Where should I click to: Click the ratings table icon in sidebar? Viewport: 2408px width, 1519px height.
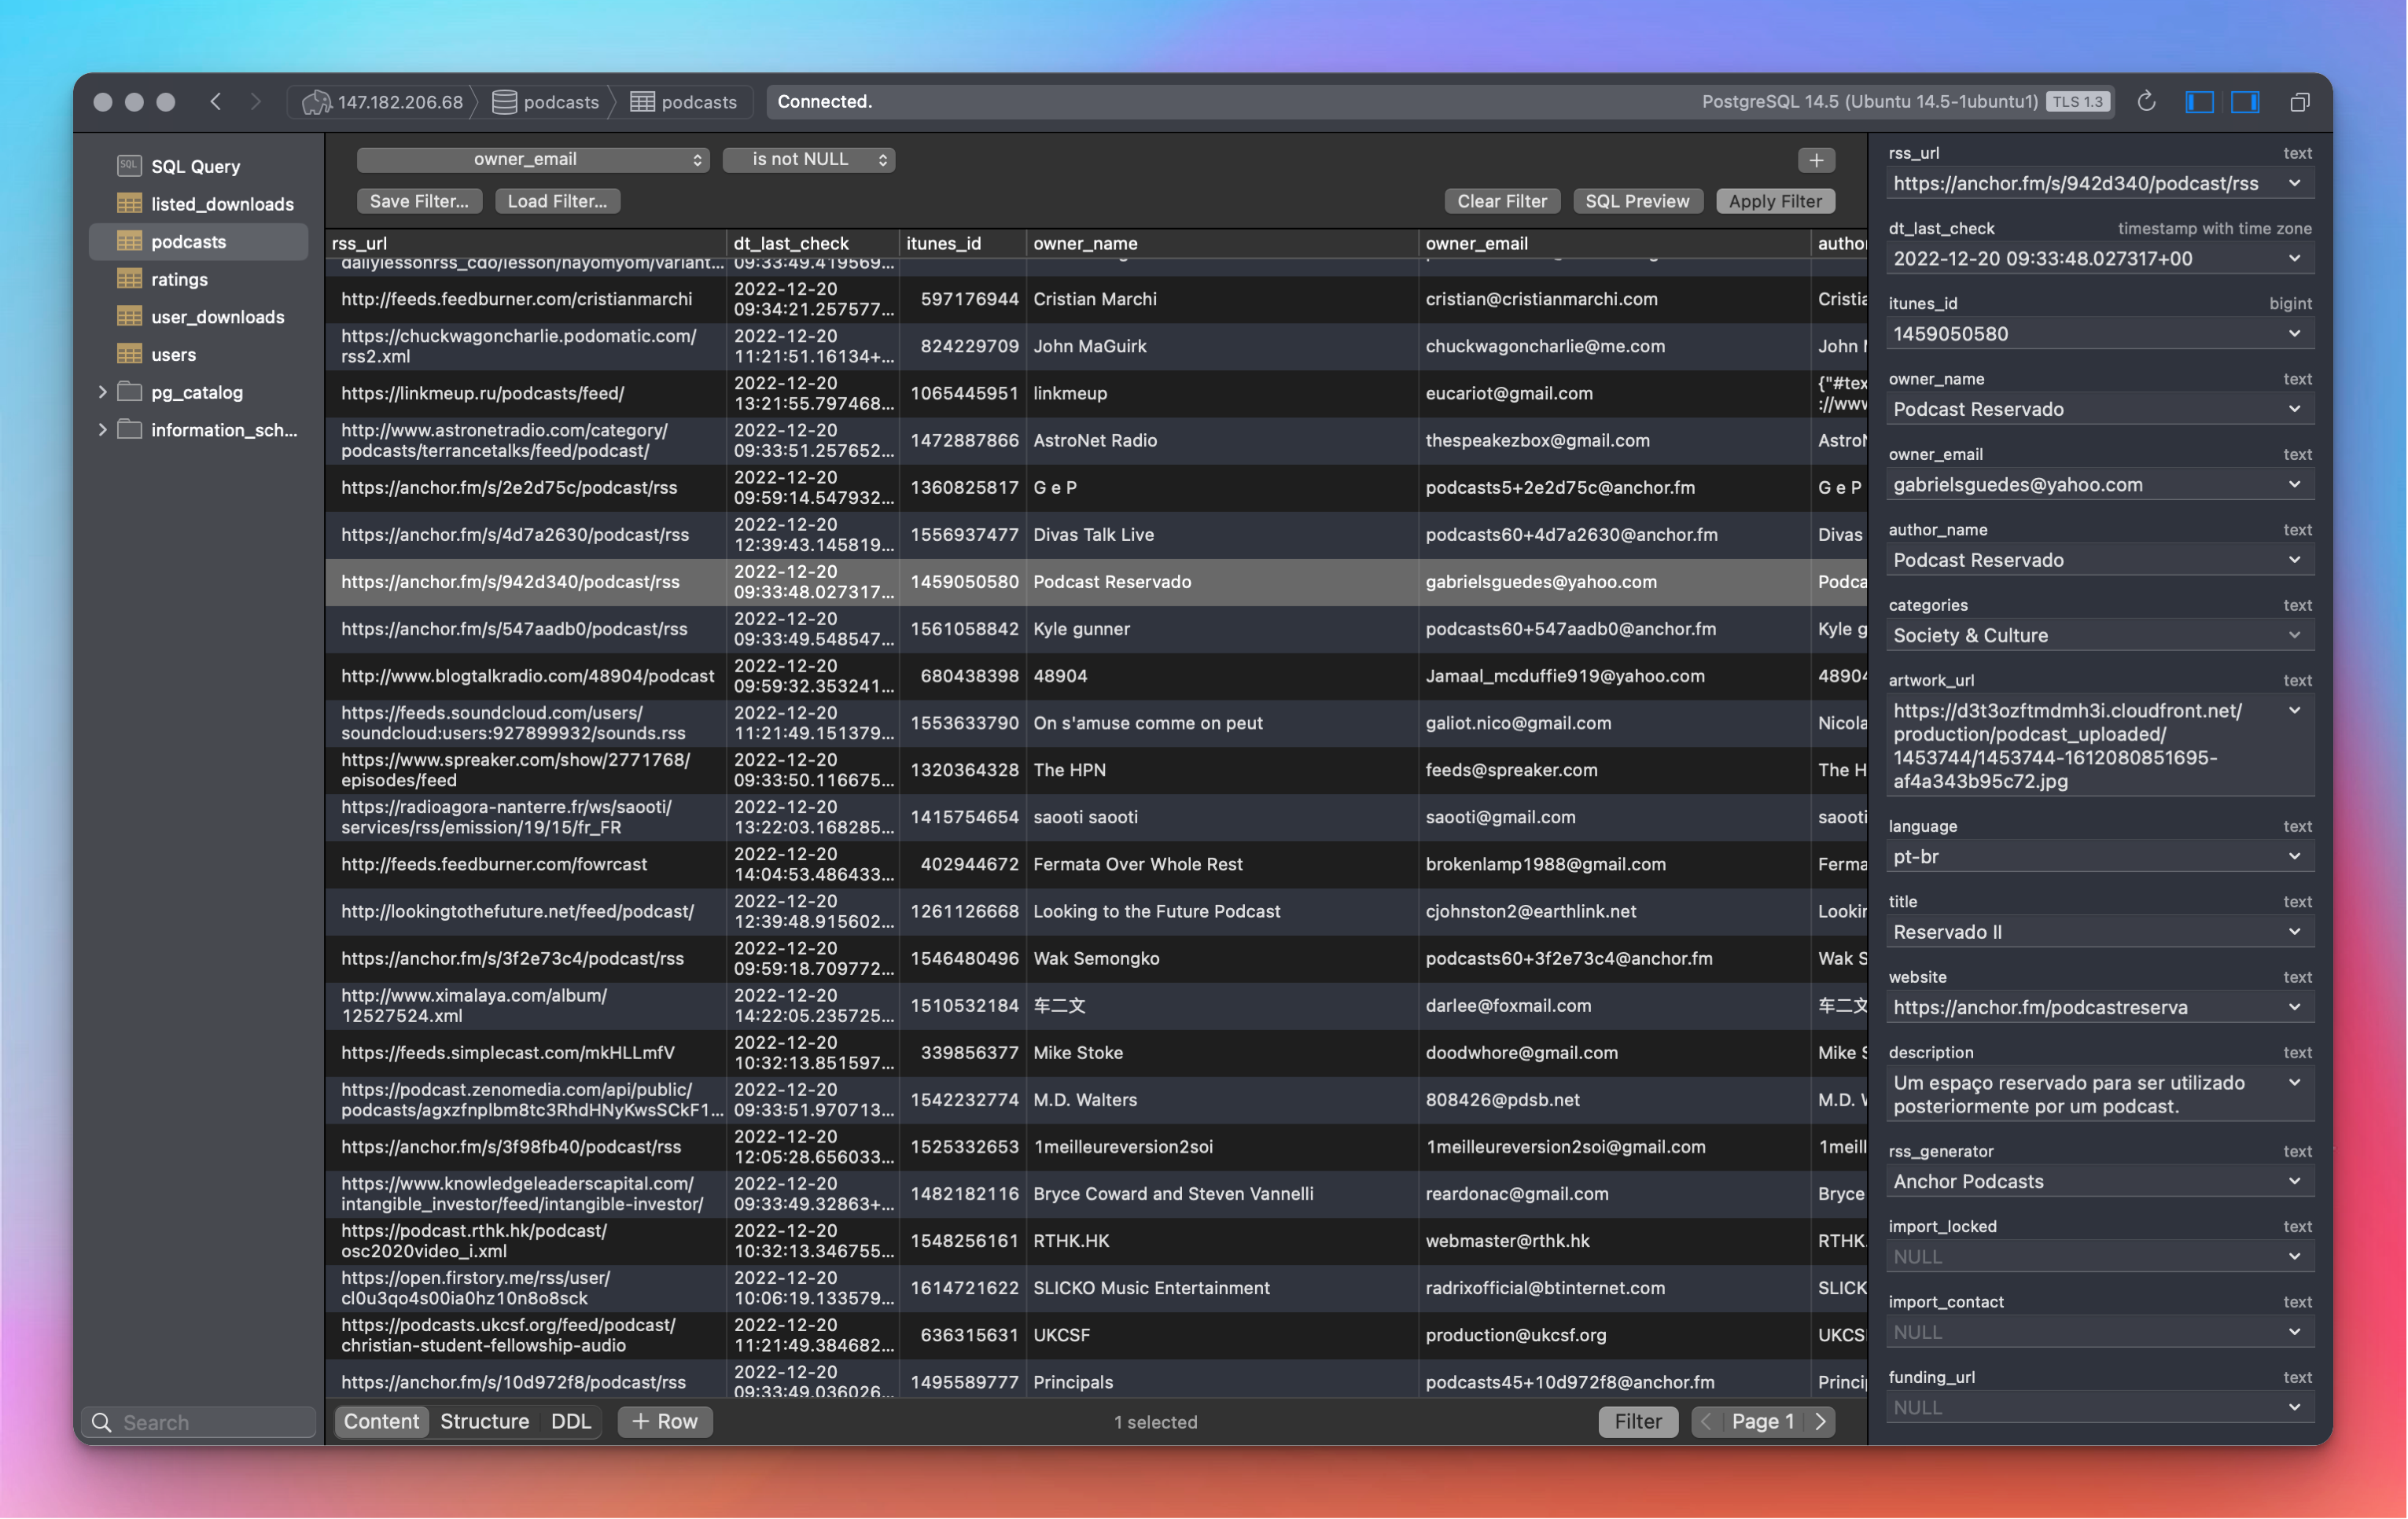(129, 279)
